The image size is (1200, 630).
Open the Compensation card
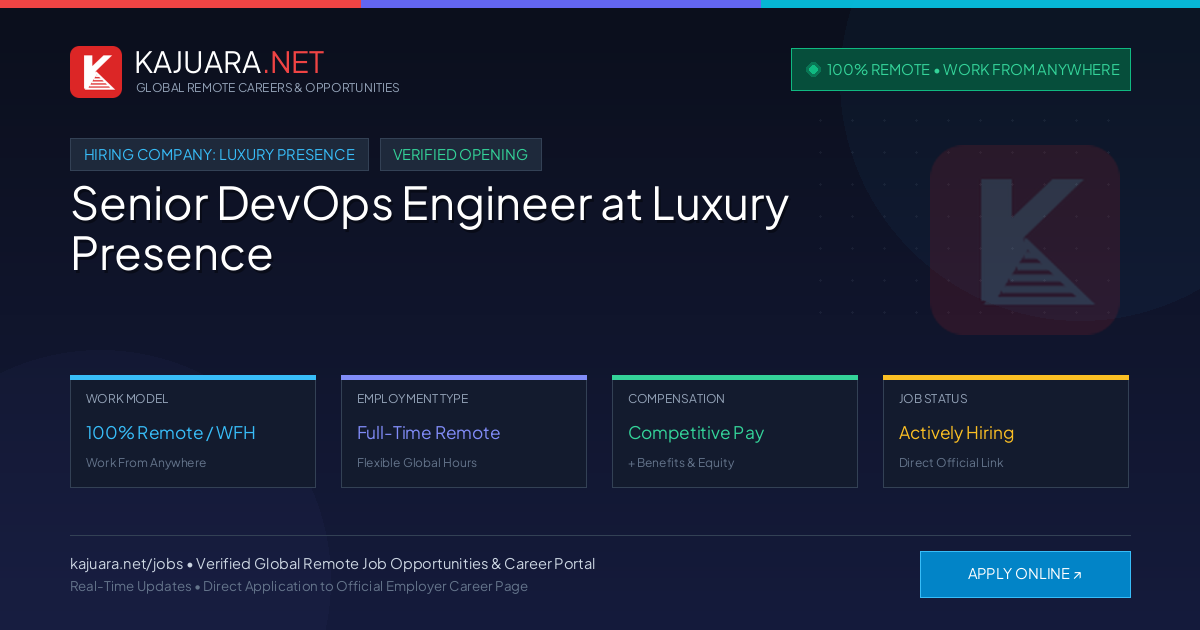tap(735, 432)
